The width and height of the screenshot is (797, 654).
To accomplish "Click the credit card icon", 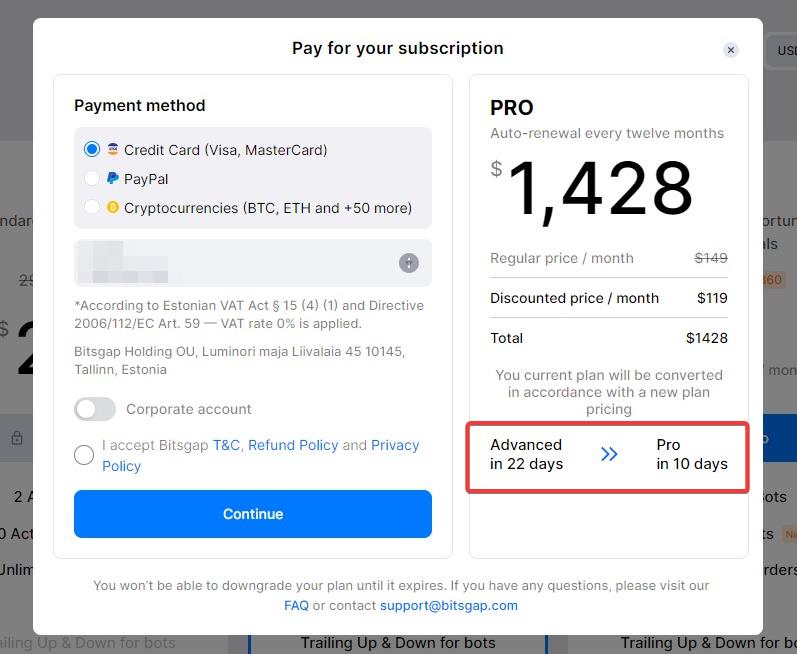I will coord(113,150).
